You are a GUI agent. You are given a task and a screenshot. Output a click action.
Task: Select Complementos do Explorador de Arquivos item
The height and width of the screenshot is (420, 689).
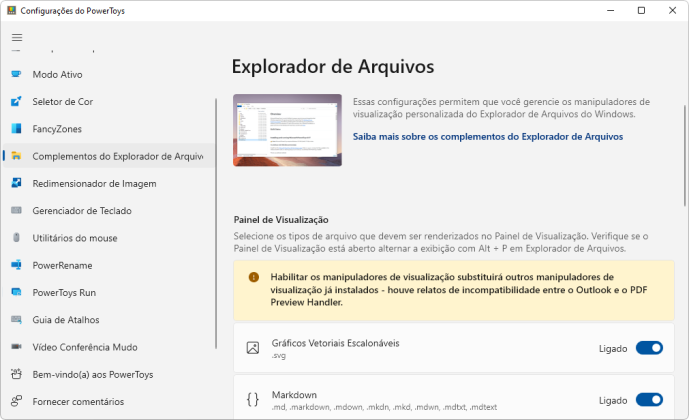(x=109, y=156)
